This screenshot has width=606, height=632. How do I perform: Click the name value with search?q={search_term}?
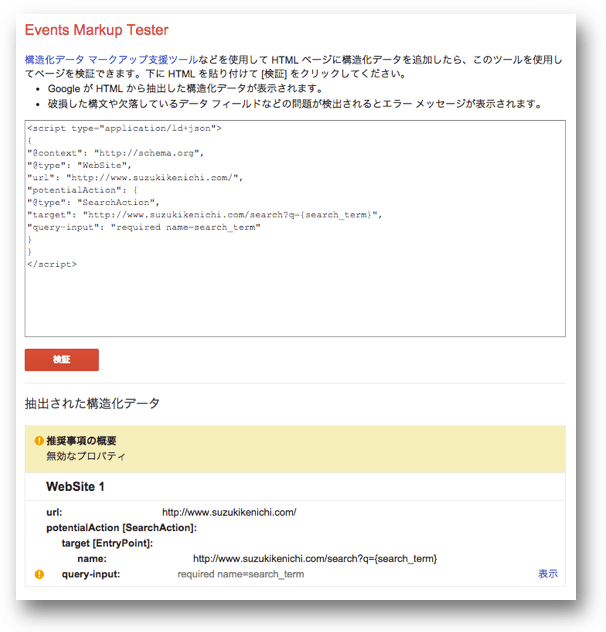315,559
